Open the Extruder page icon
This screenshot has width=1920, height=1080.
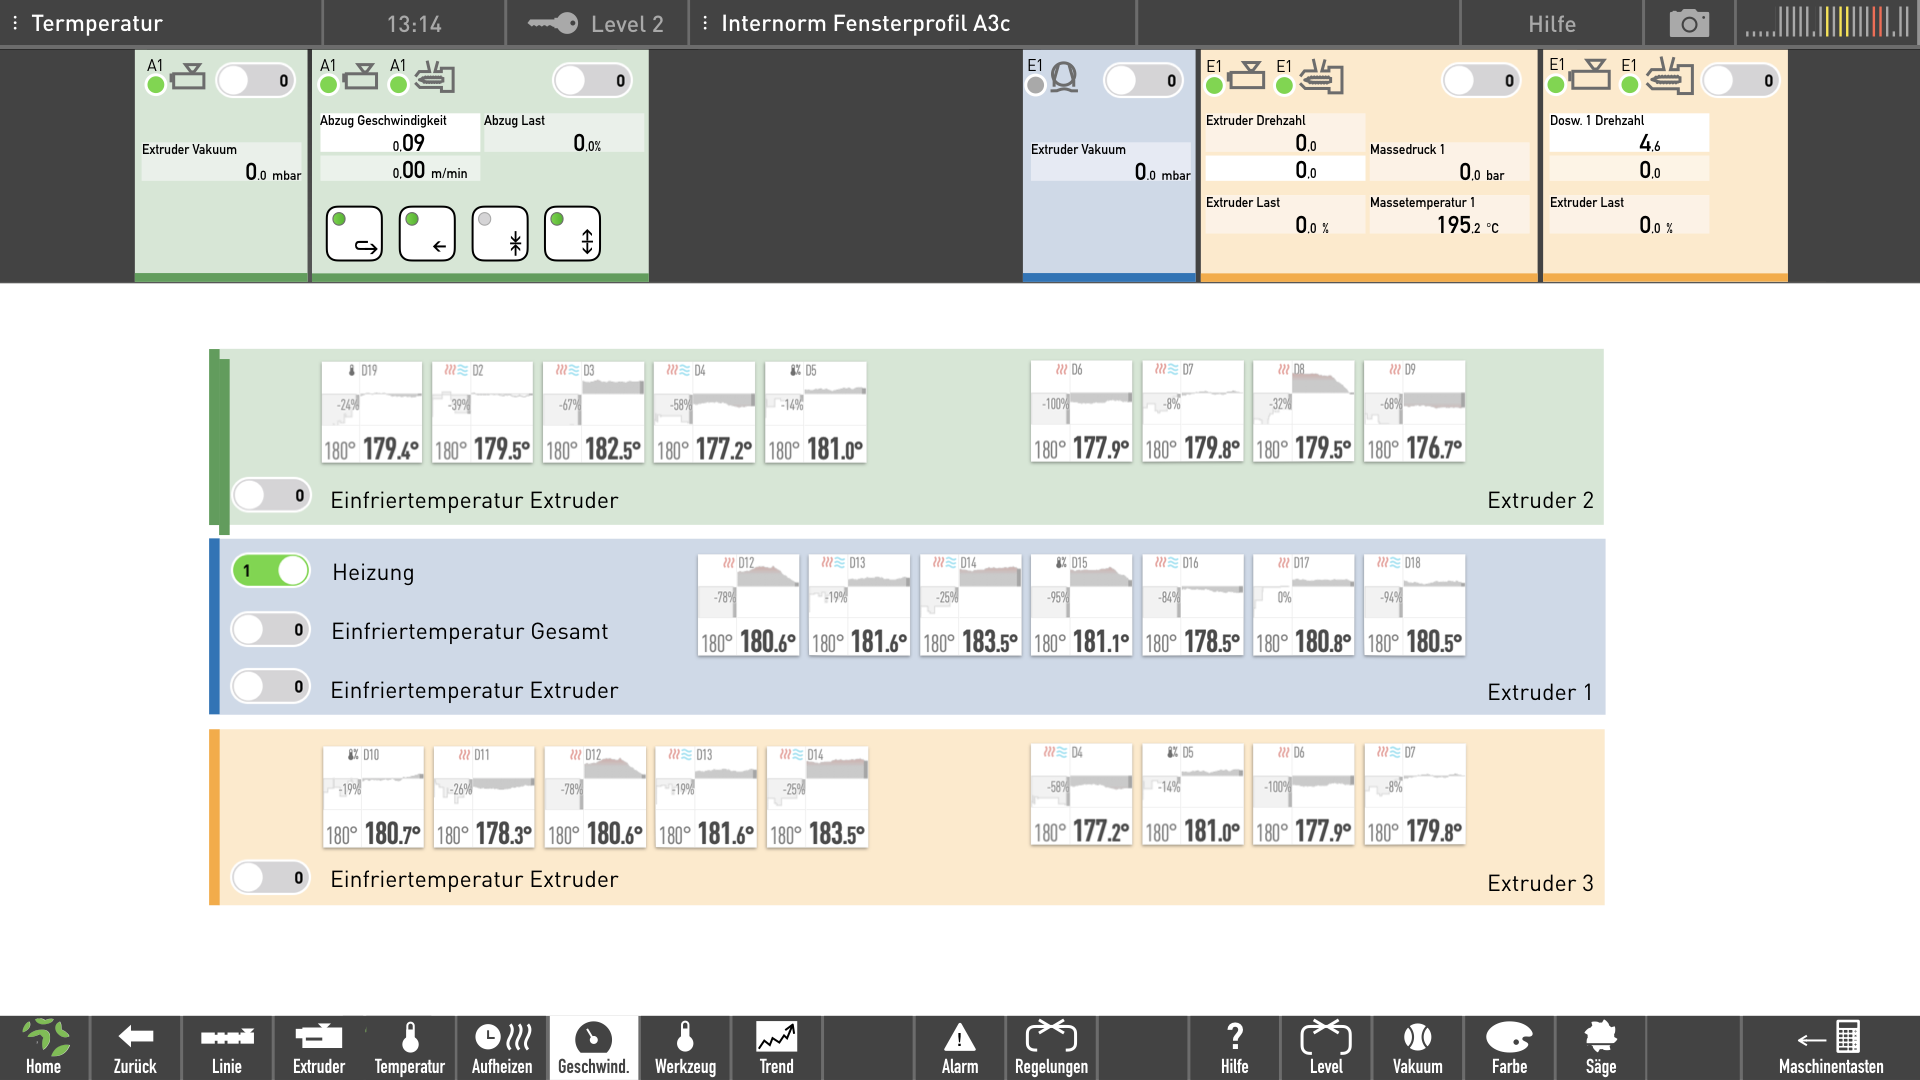[x=319, y=1048]
